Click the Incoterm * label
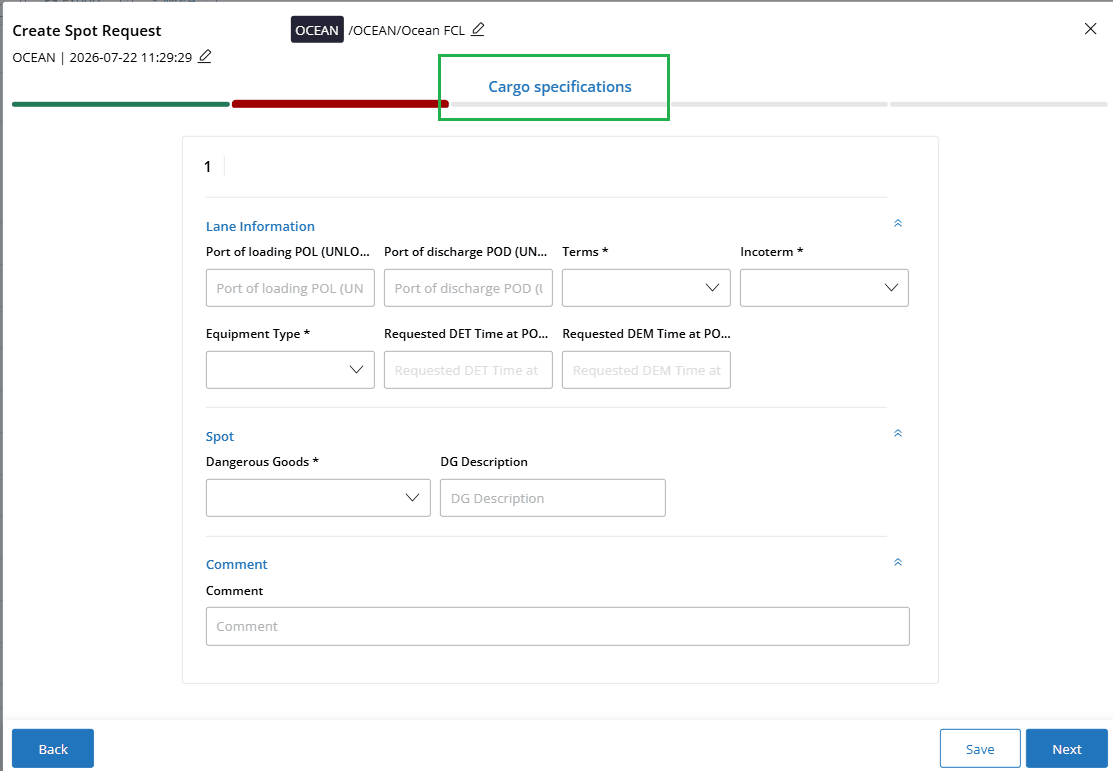 coord(772,252)
